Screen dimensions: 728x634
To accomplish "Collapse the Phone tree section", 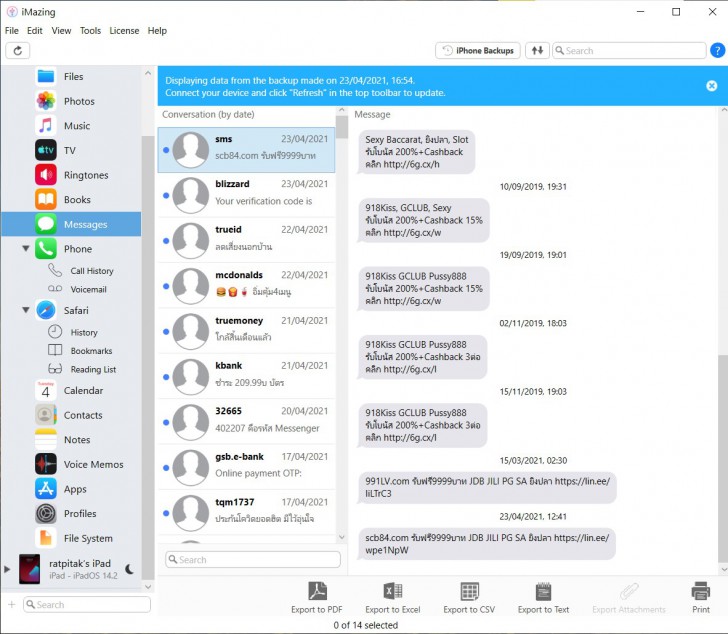I will 26,248.
